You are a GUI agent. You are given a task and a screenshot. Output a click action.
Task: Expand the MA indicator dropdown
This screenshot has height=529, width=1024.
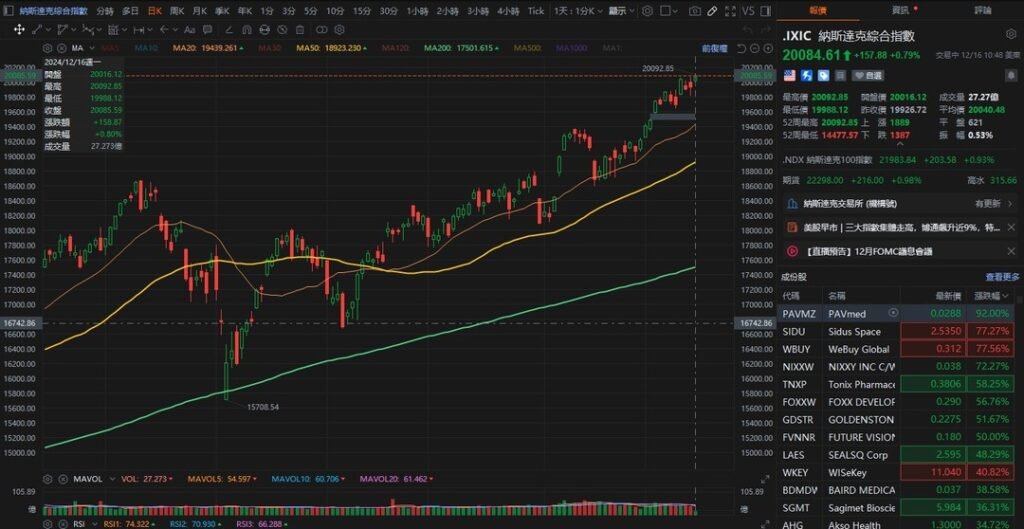[x=92, y=48]
